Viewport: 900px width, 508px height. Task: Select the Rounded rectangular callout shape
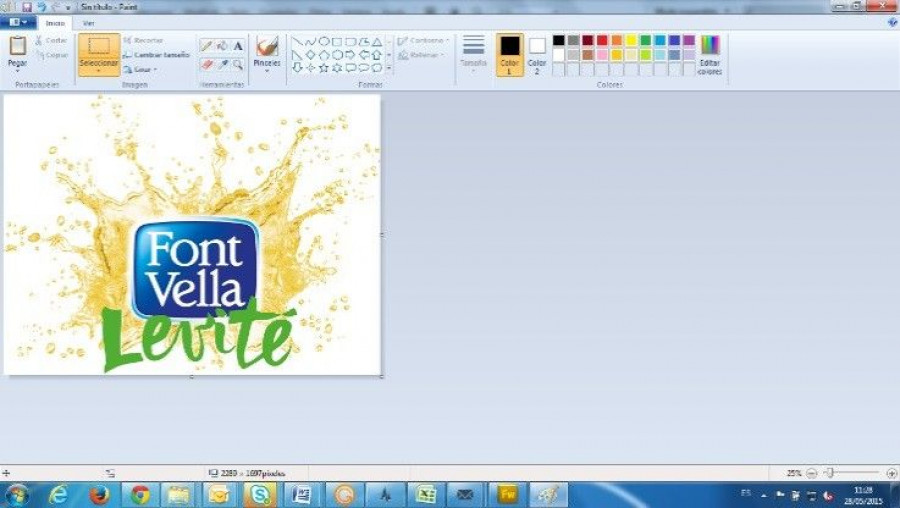(x=350, y=68)
